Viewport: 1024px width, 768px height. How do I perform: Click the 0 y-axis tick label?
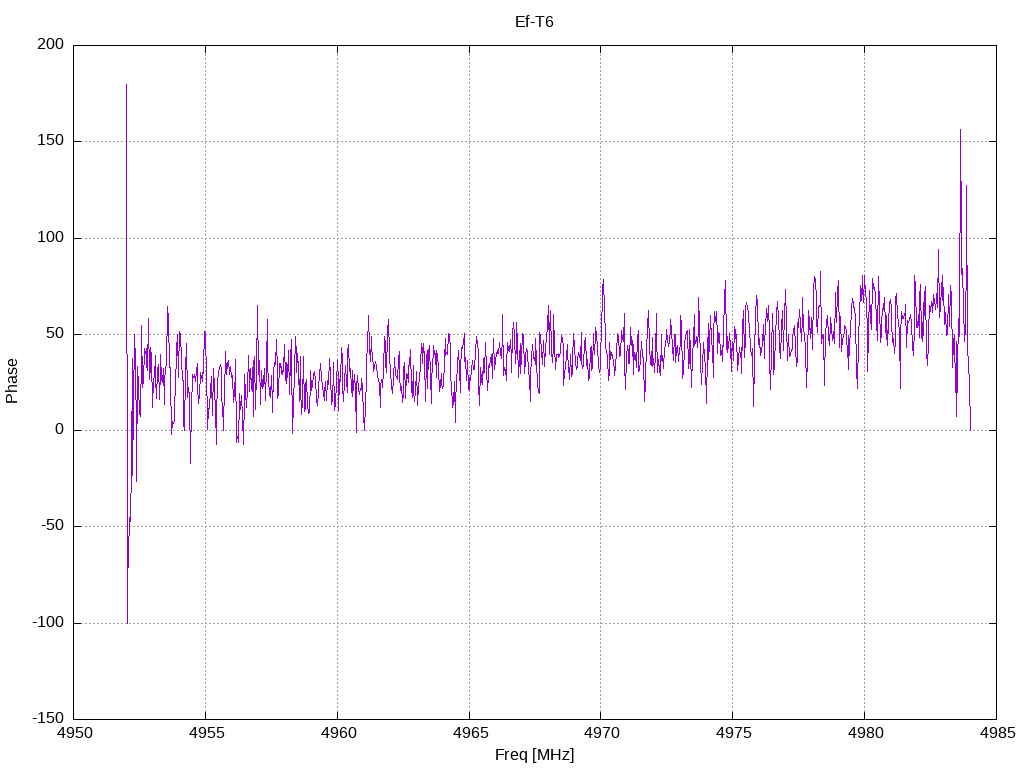[x=59, y=430]
